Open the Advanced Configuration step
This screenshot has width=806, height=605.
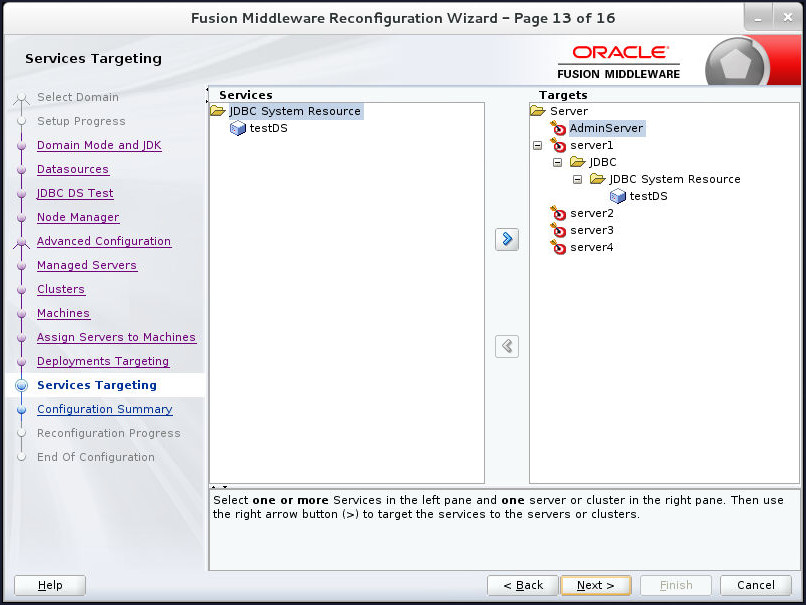pos(104,242)
